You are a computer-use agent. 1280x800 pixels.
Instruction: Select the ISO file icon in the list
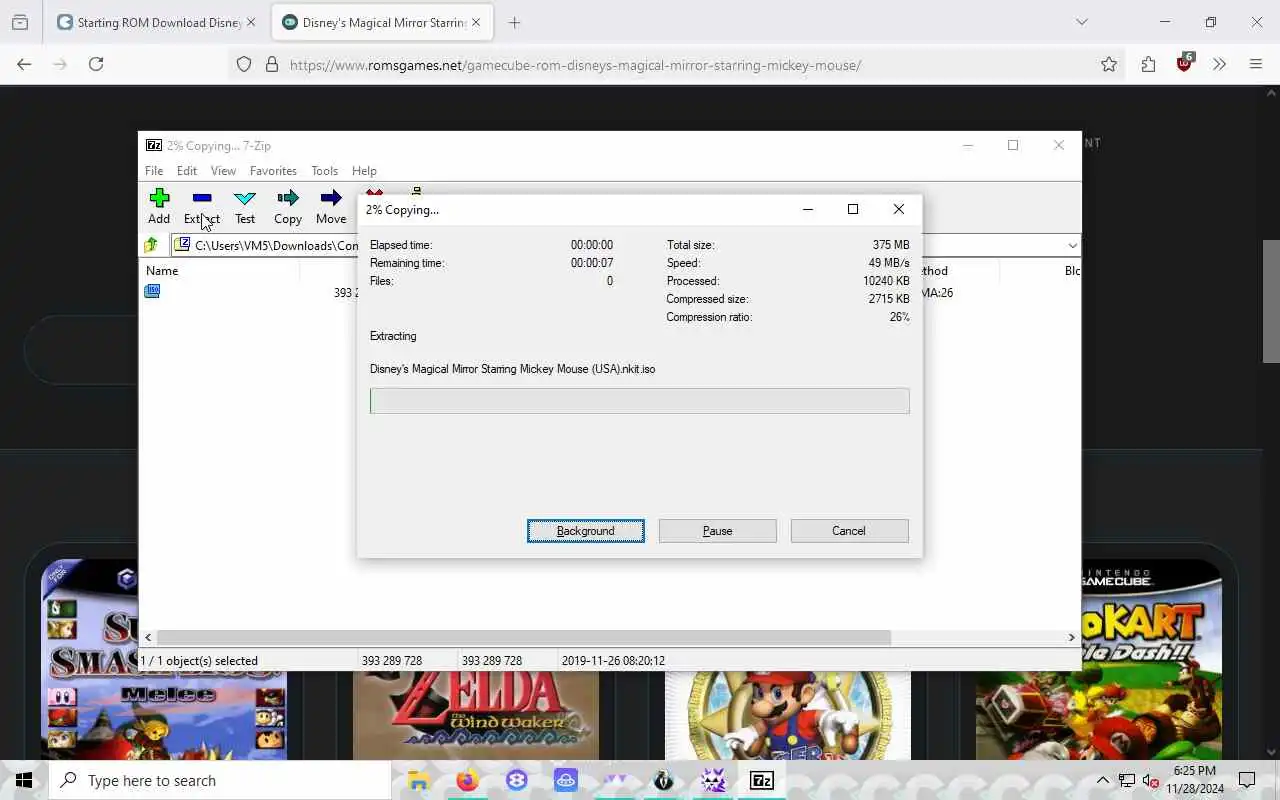point(152,291)
